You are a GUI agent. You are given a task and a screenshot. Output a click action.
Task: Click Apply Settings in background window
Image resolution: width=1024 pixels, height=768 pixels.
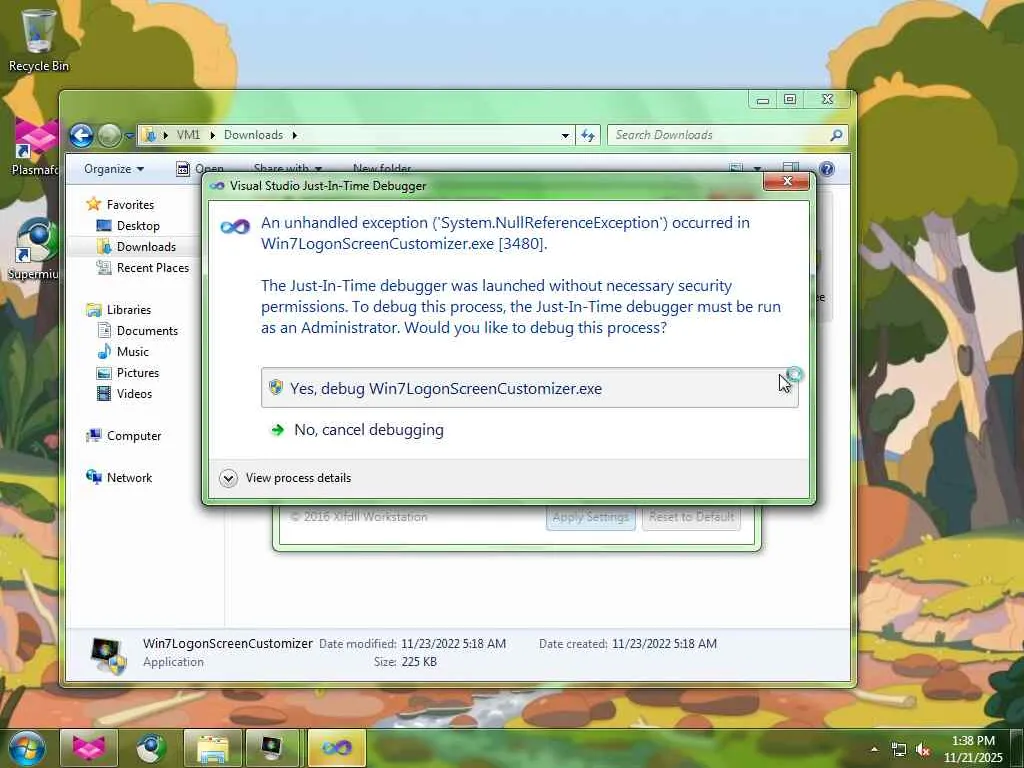click(x=590, y=517)
